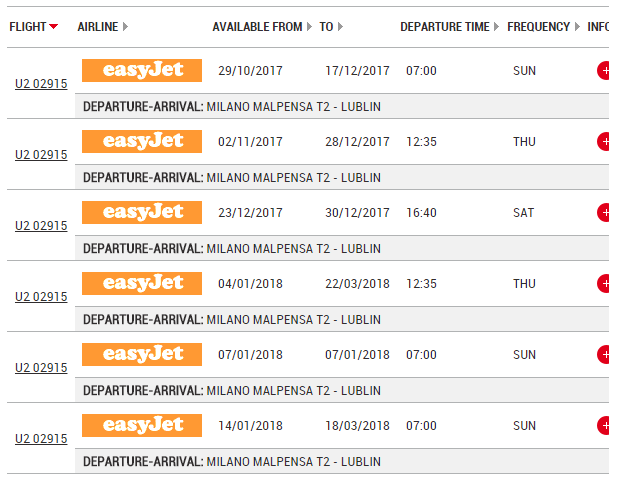The height and width of the screenshot is (478, 619).
Task: Click easyJet logo in the Saturday flight row
Action: coord(142,212)
